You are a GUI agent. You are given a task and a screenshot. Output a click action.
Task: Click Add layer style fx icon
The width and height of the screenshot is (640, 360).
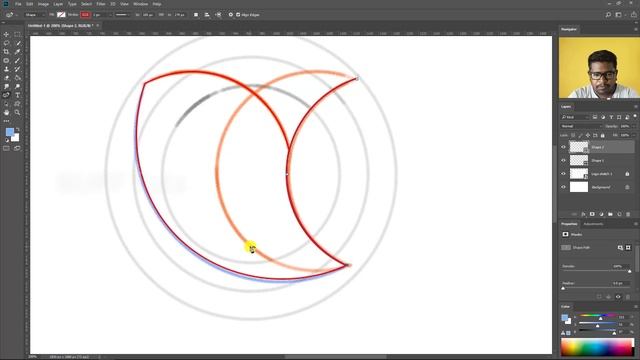583,214
